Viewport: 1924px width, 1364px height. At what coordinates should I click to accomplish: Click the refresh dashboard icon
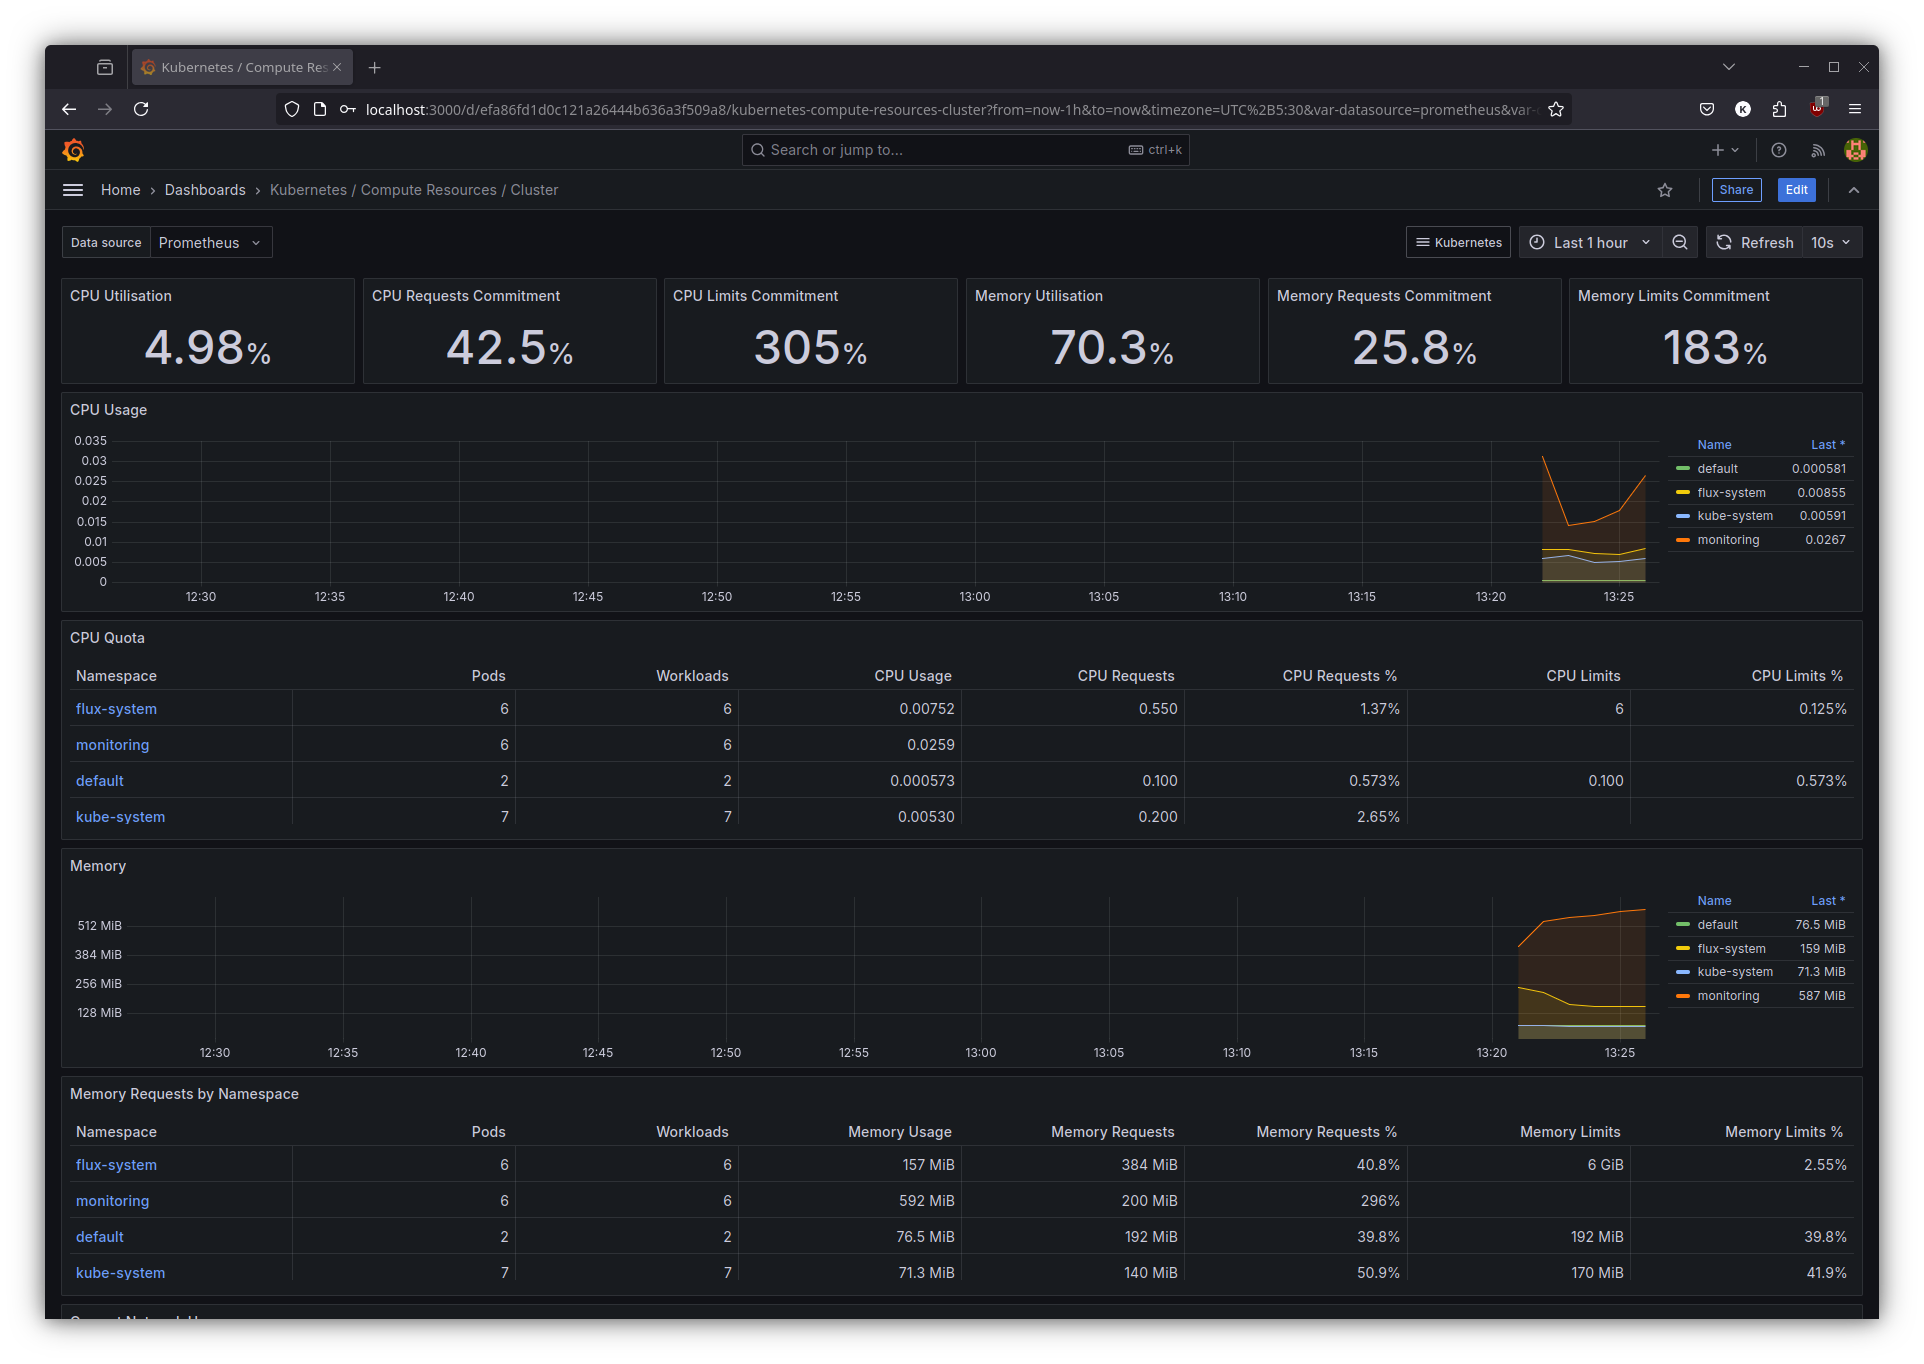[x=1724, y=242]
